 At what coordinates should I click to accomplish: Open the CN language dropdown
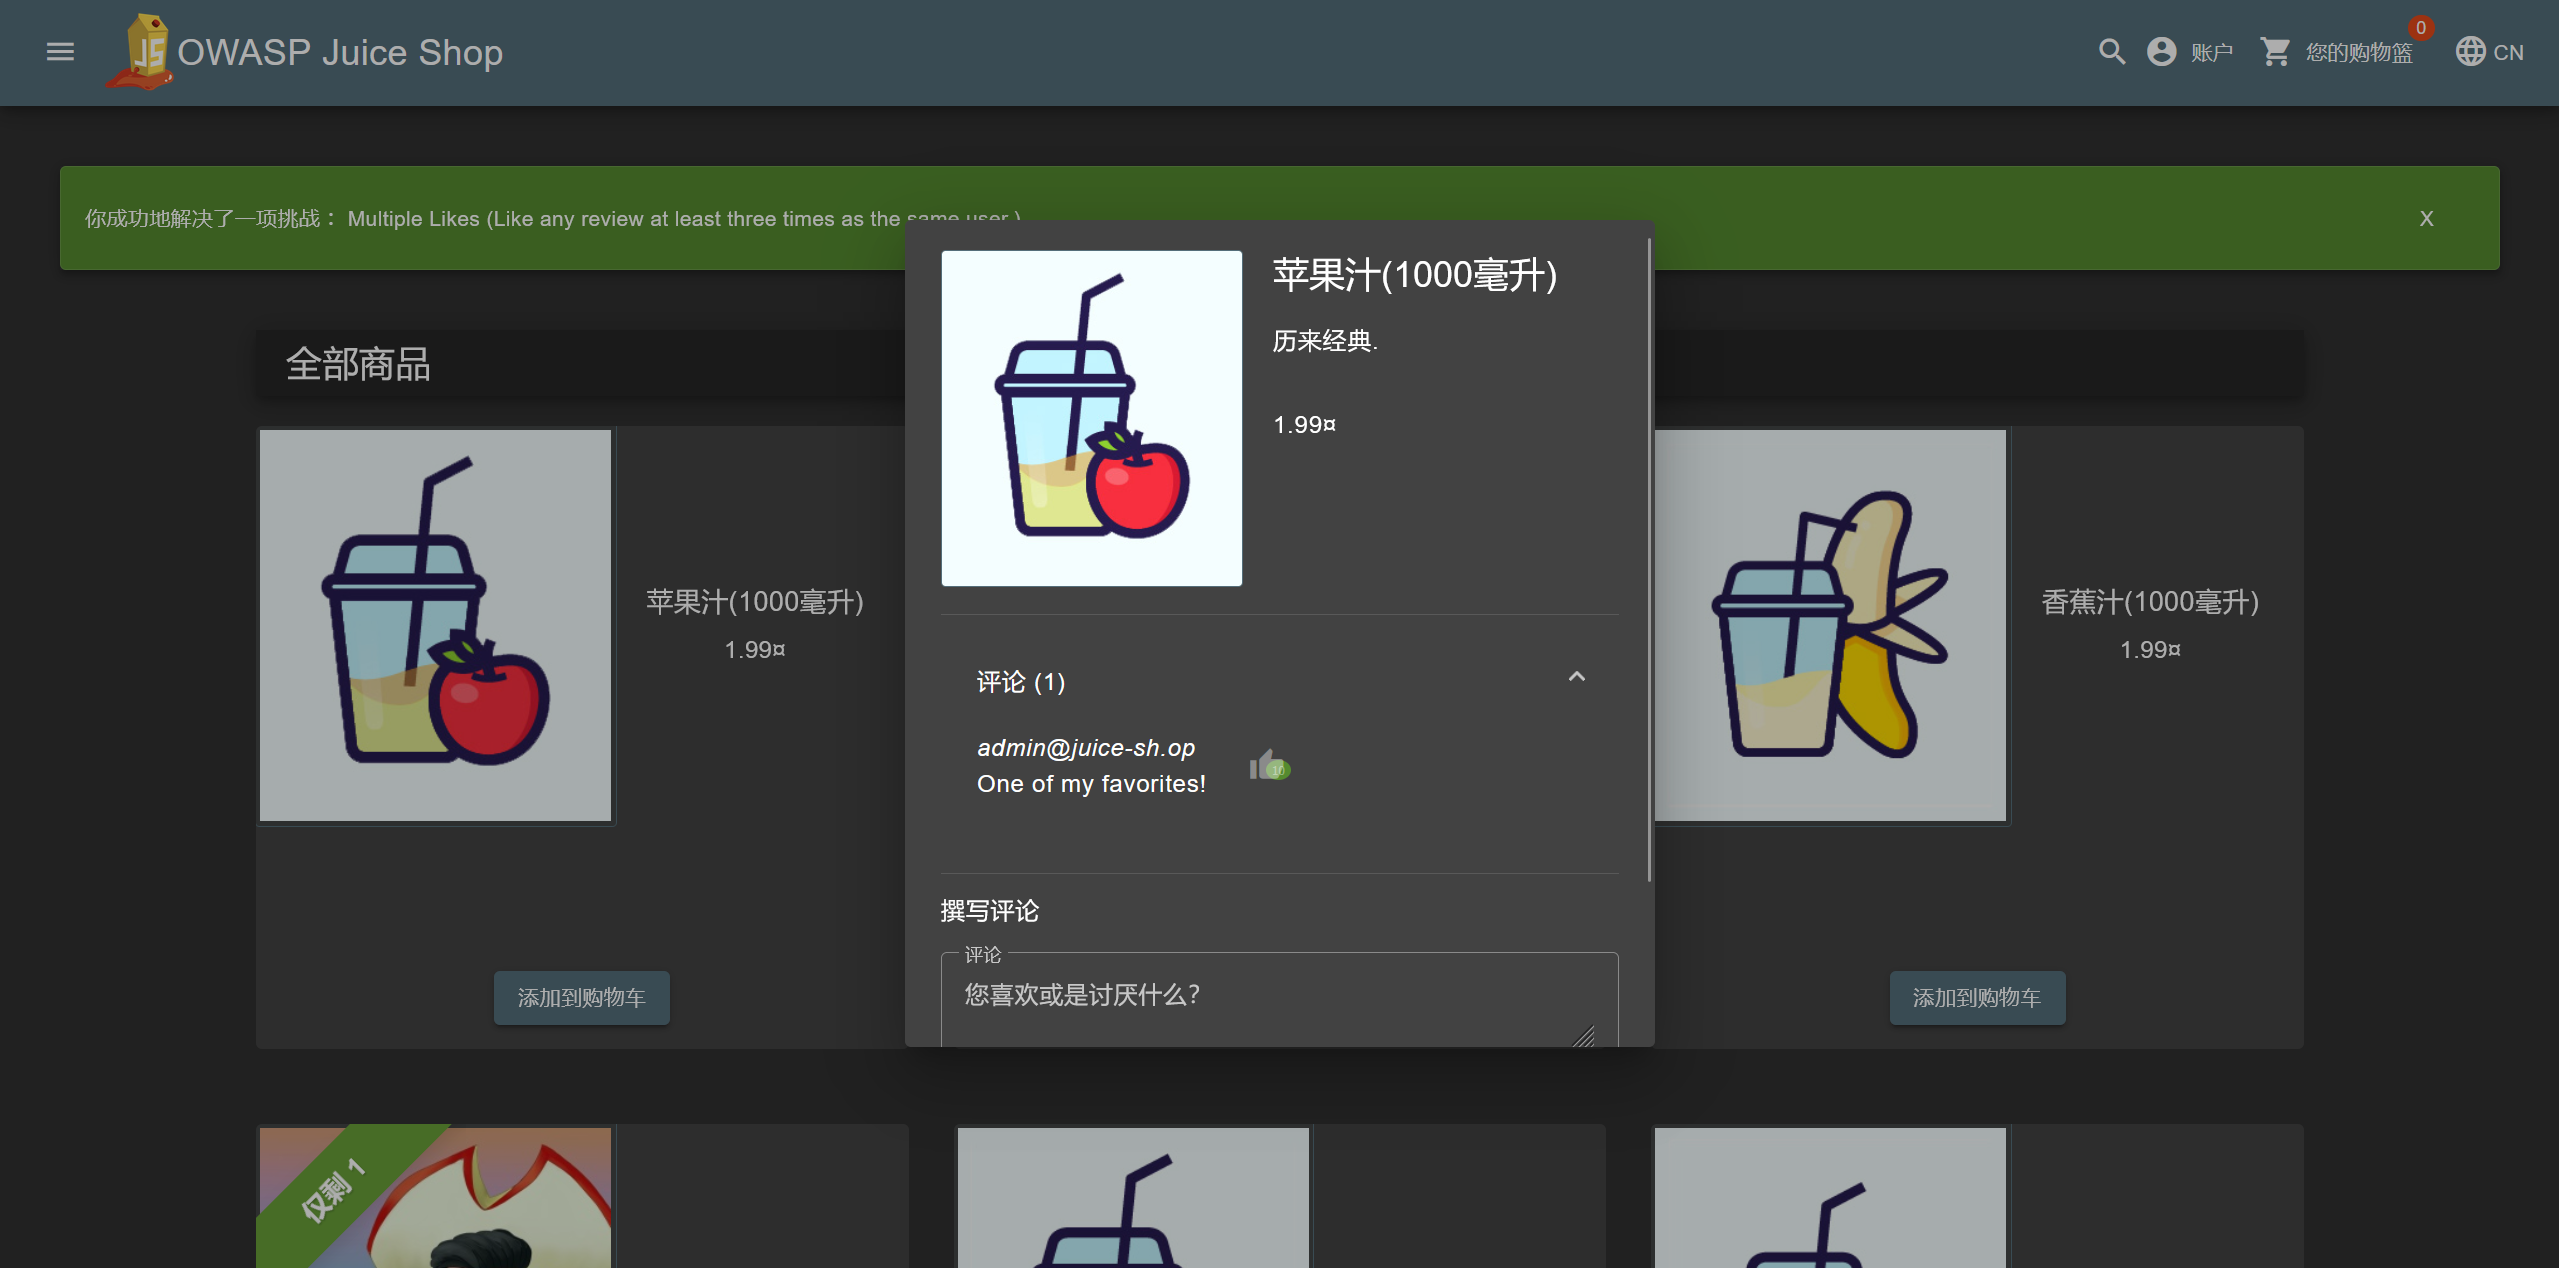point(2508,52)
